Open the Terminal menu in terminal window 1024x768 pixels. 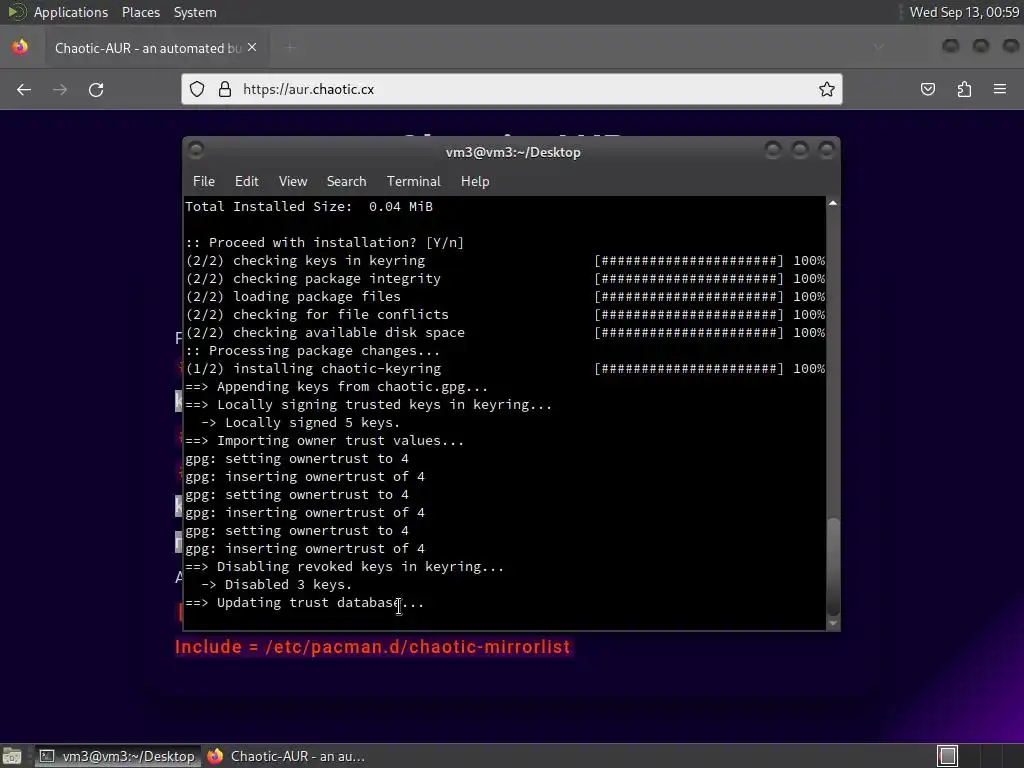click(x=413, y=182)
